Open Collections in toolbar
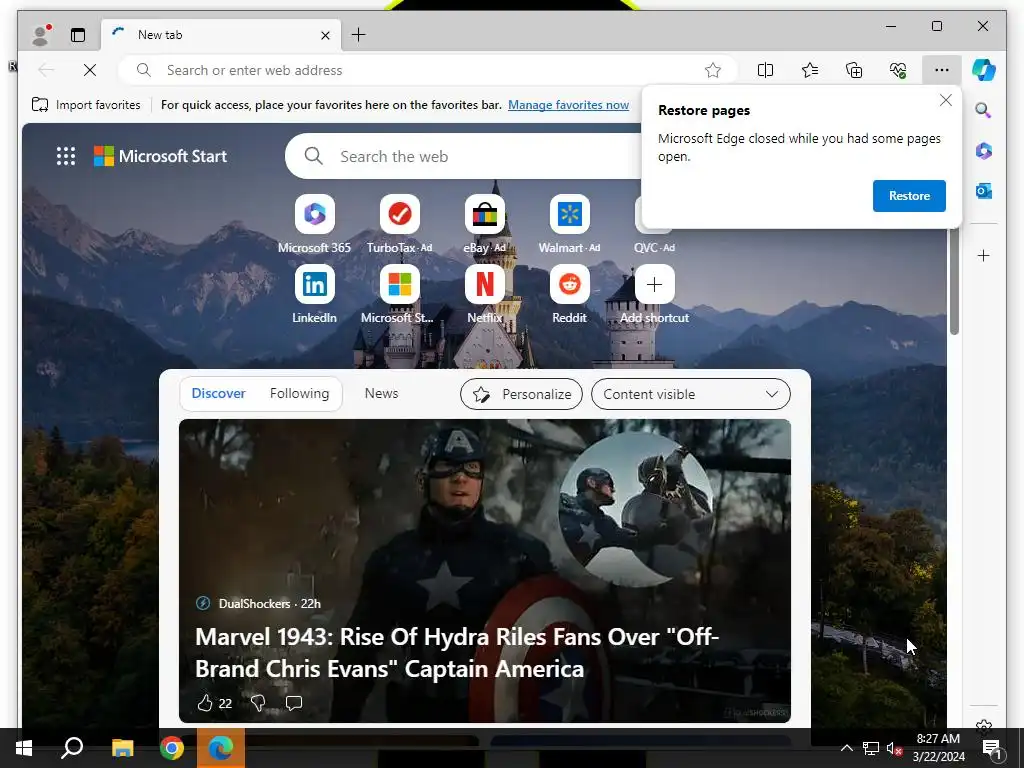 (x=854, y=70)
